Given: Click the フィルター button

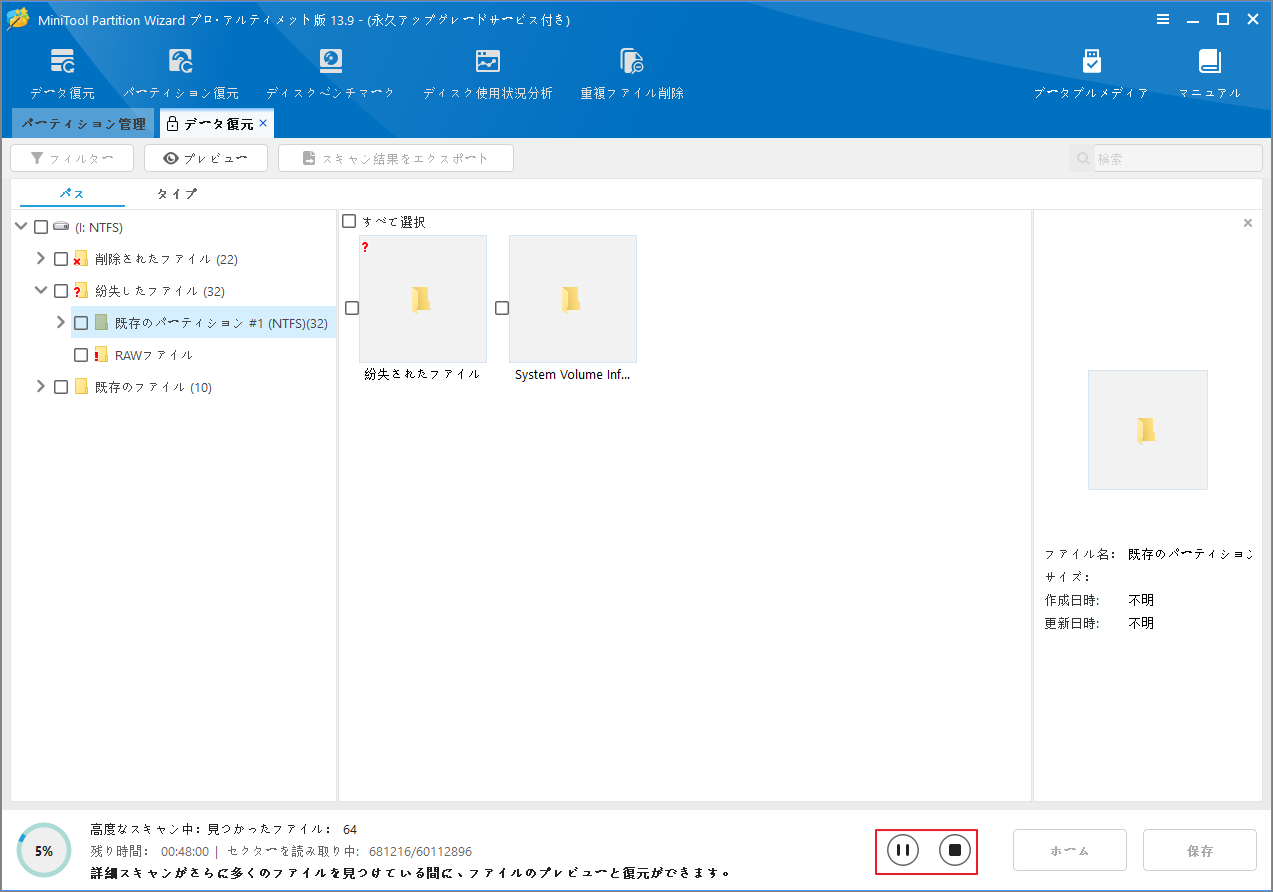Looking at the screenshot, I should pos(71,158).
